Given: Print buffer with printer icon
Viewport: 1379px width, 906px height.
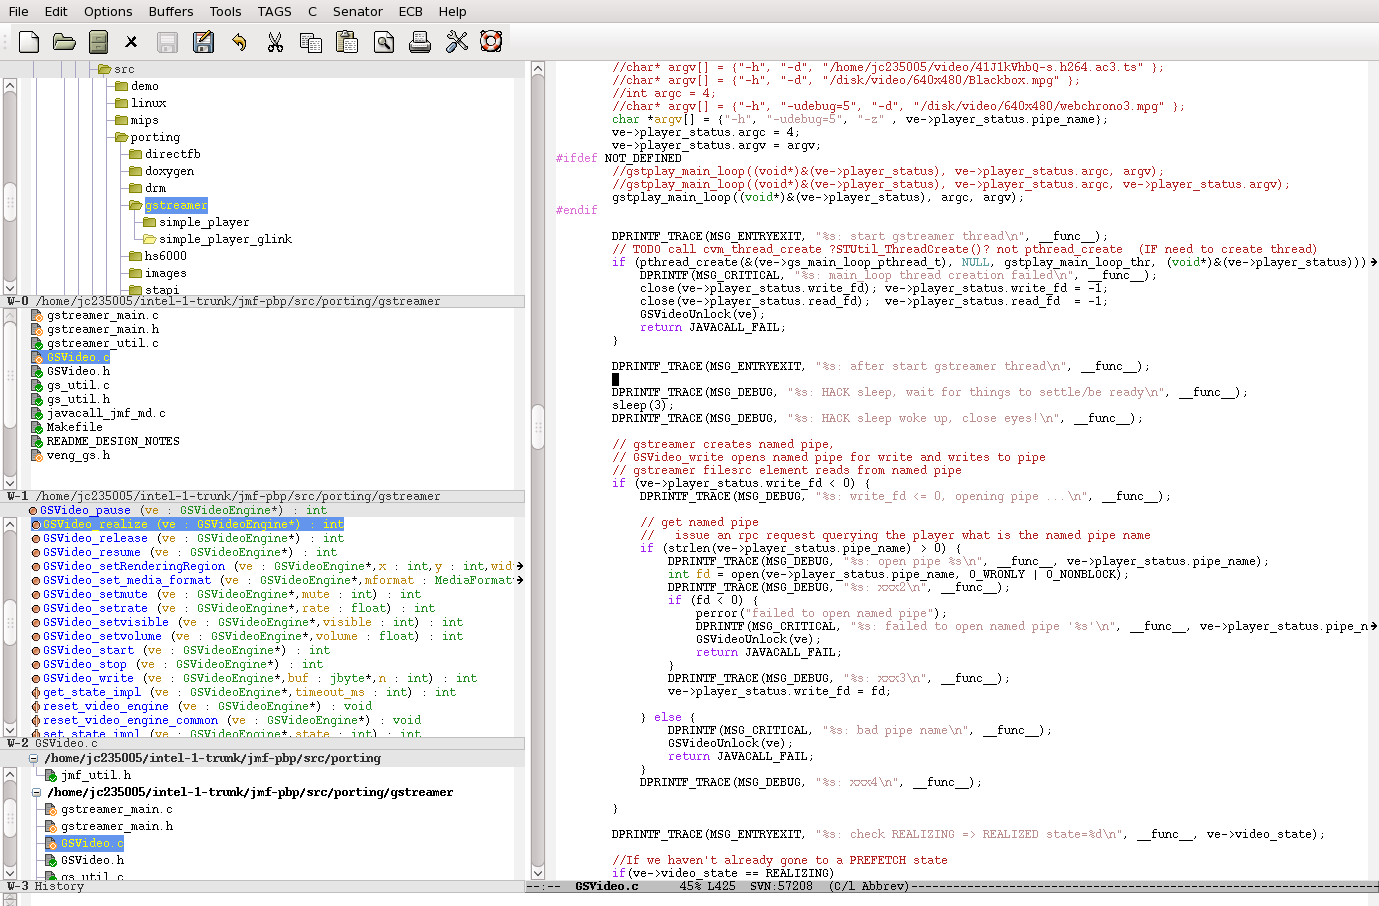Looking at the screenshot, I should pos(420,42).
